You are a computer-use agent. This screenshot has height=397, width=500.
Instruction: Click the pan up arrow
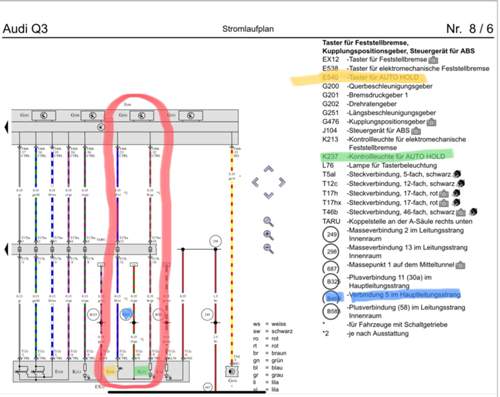[x=269, y=169]
